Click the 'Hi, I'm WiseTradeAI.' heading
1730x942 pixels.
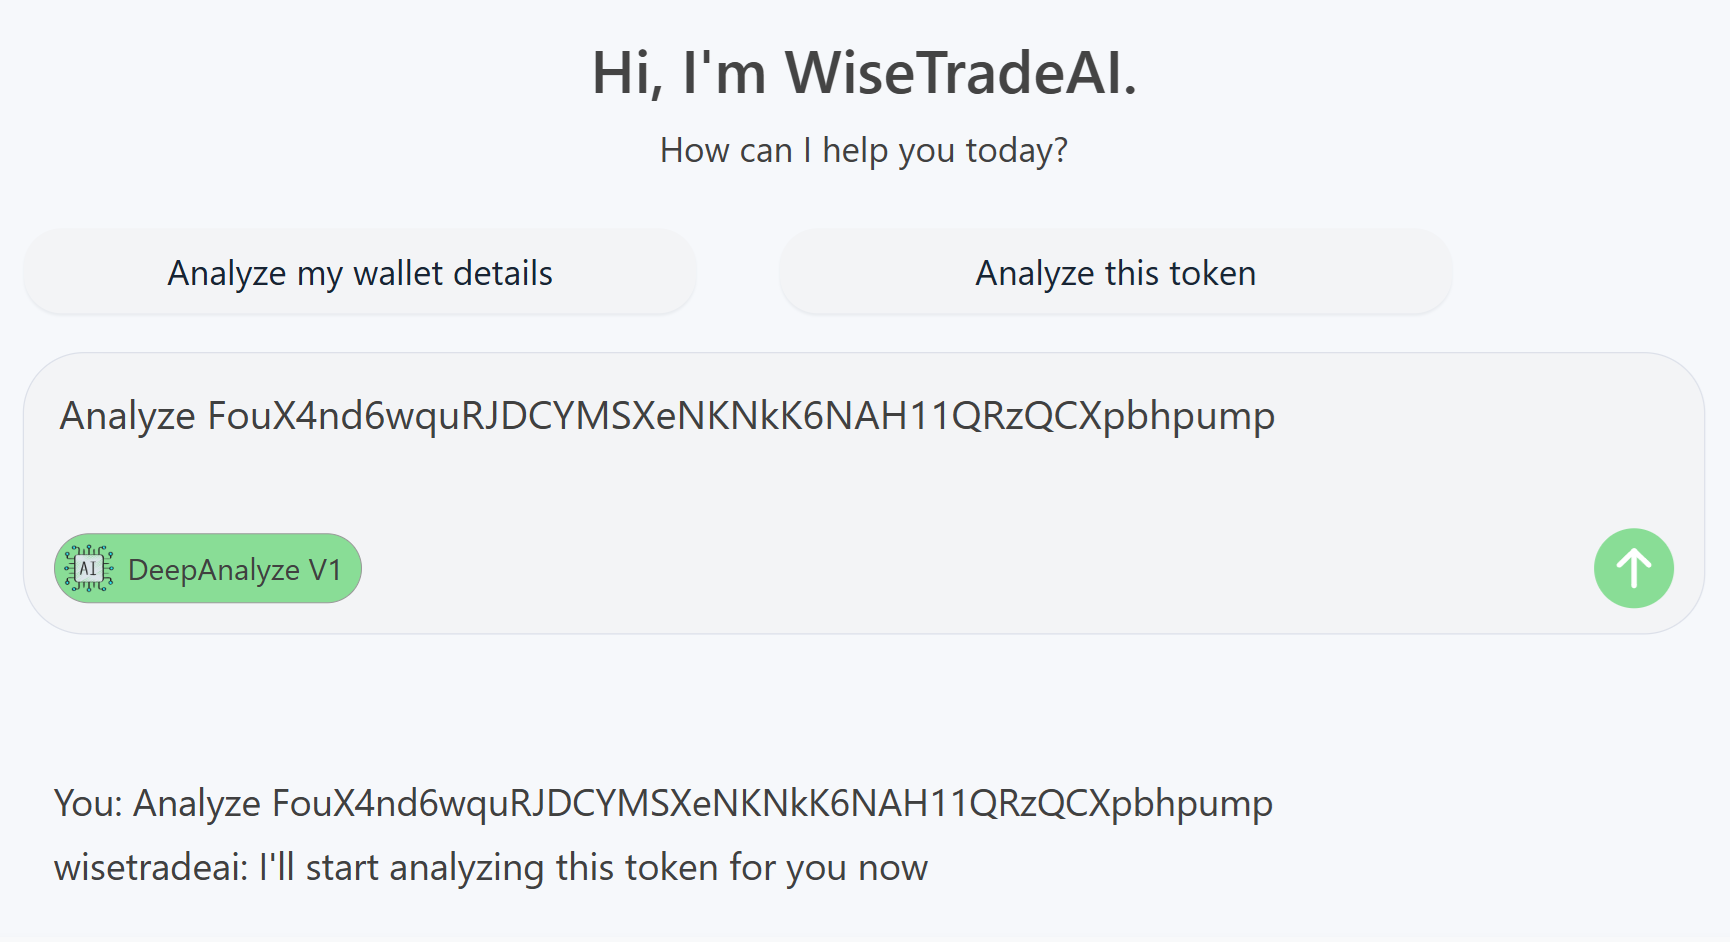click(x=864, y=73)
